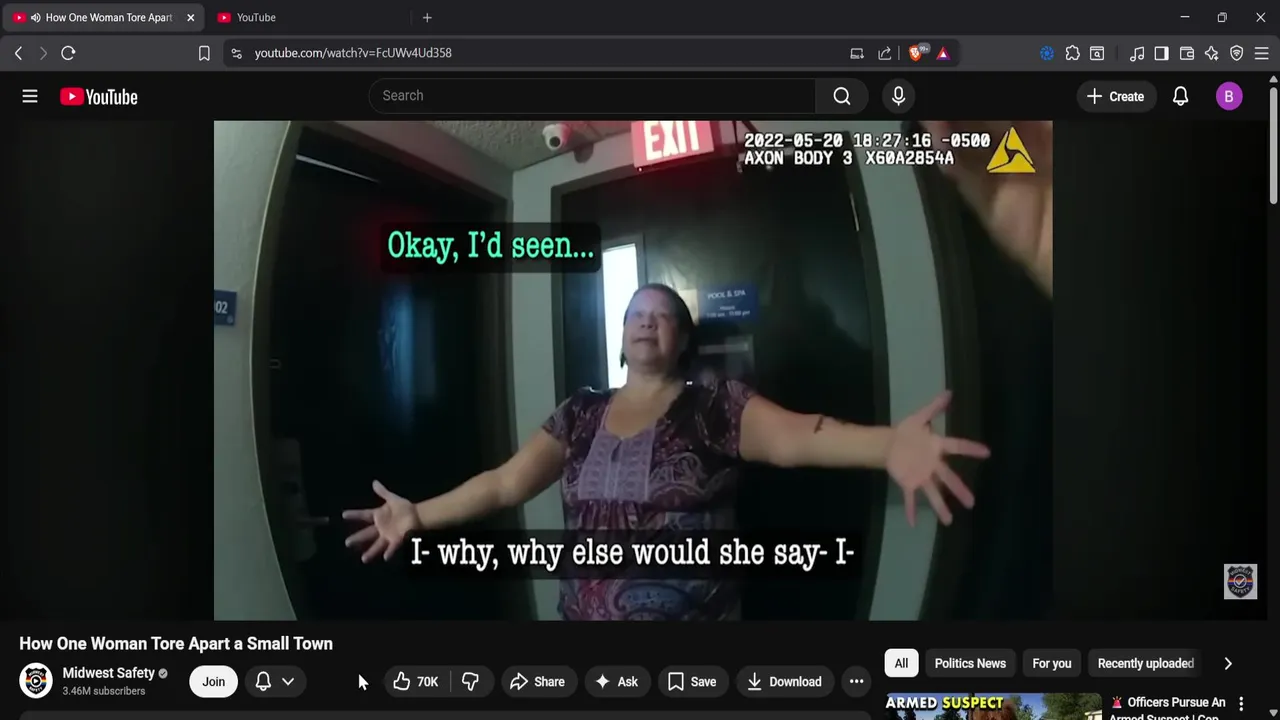Open tab search extension icon
The image size is (1280, 720).
[1097, 53]
